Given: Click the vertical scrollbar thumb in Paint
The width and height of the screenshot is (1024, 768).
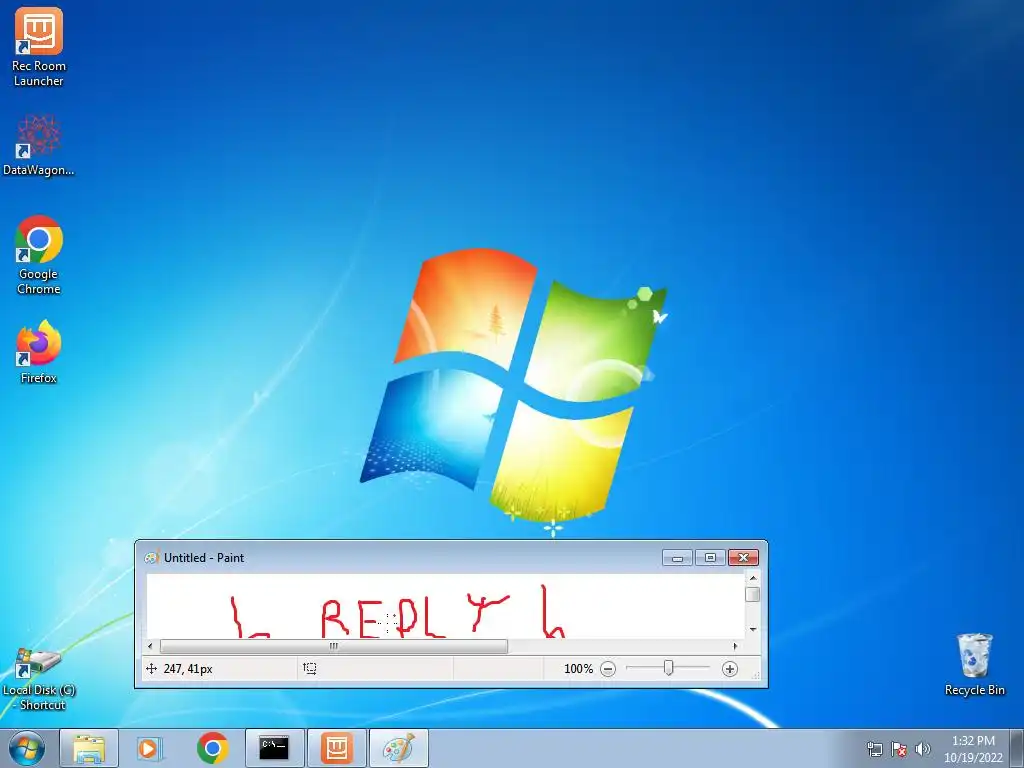Looking at the screenshot, I should [752, 594].
